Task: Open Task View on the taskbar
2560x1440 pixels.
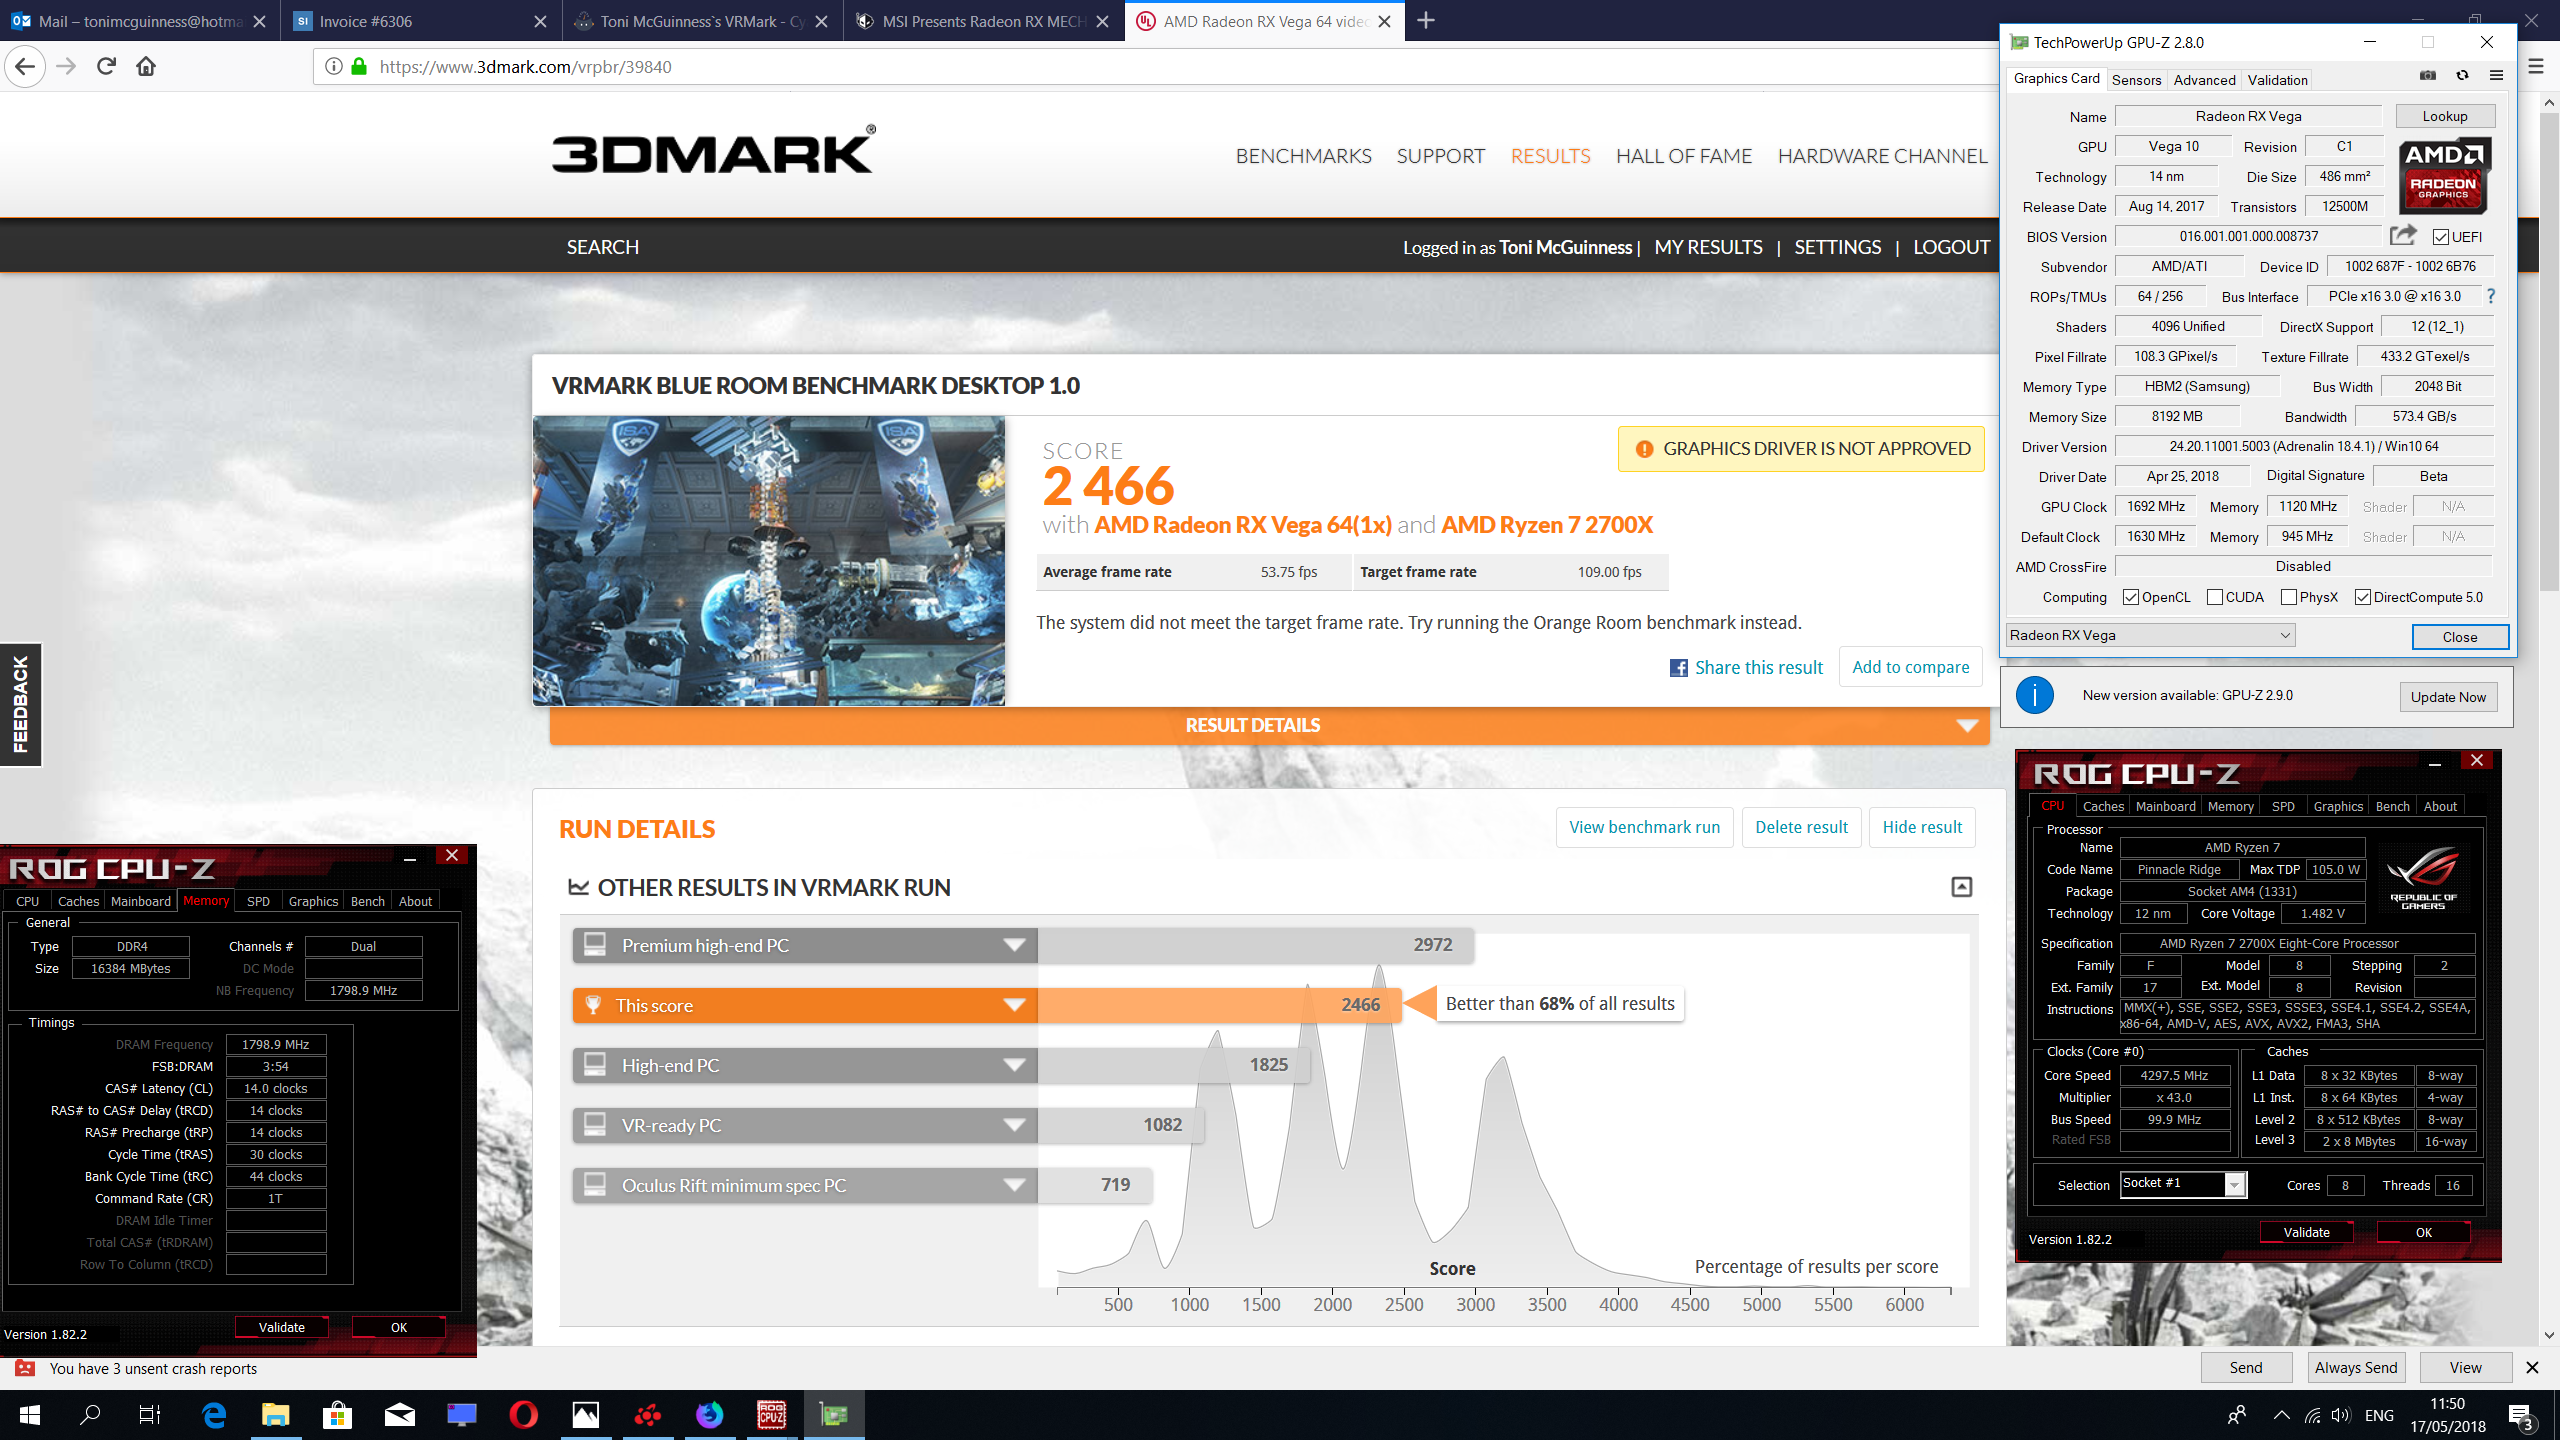Action: click(150, 1415)
